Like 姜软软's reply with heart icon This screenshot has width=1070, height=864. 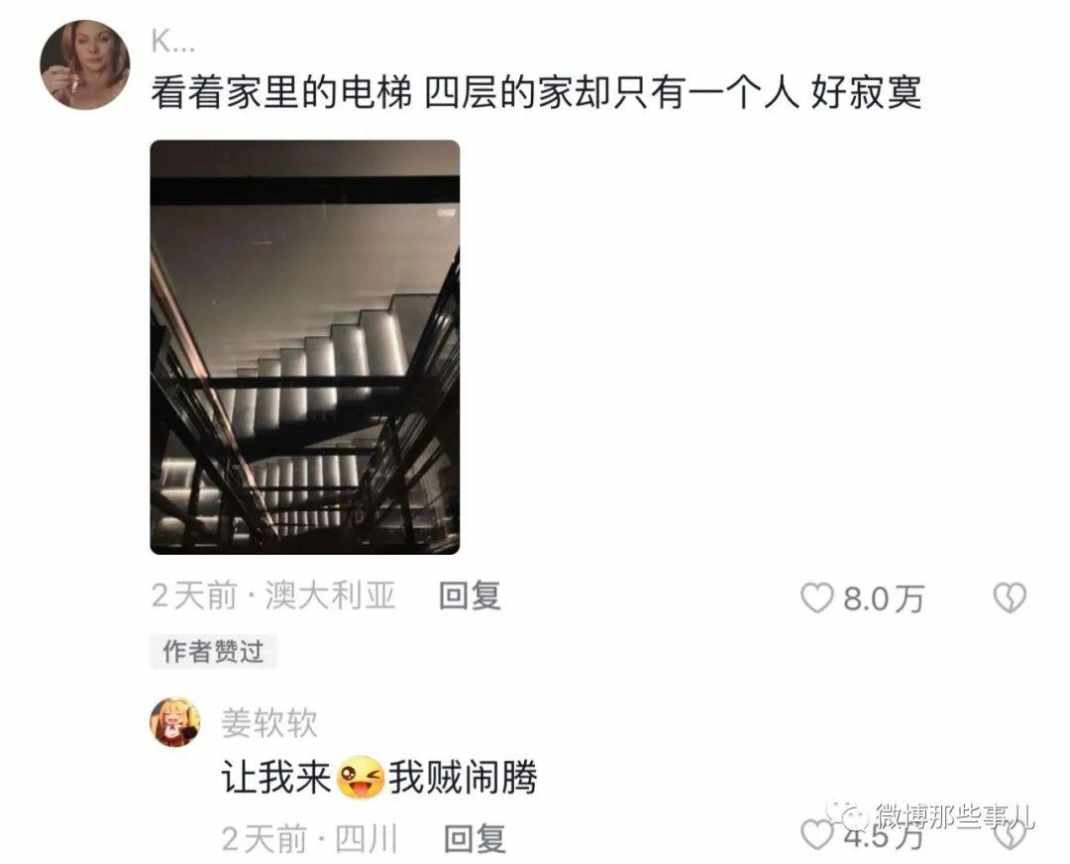(816, 835)
